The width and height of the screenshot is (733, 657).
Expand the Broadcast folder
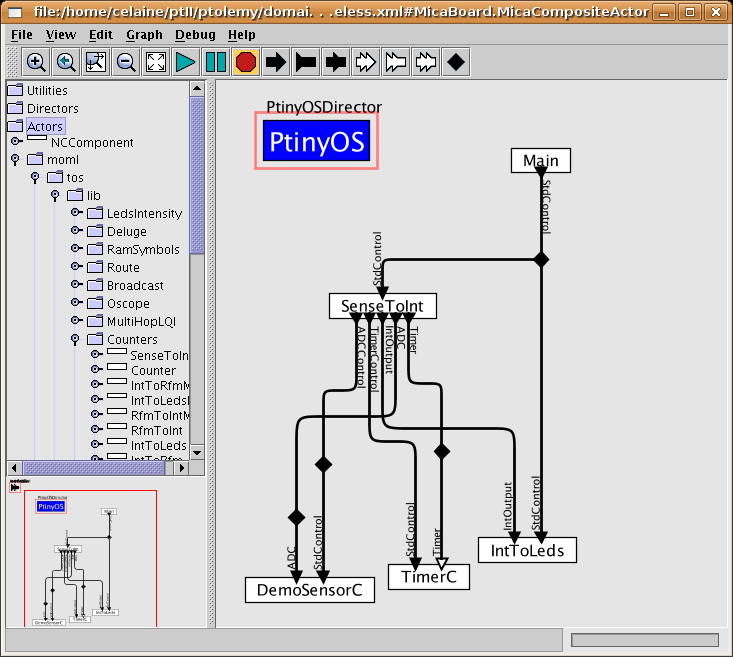(x=76, y=284)
